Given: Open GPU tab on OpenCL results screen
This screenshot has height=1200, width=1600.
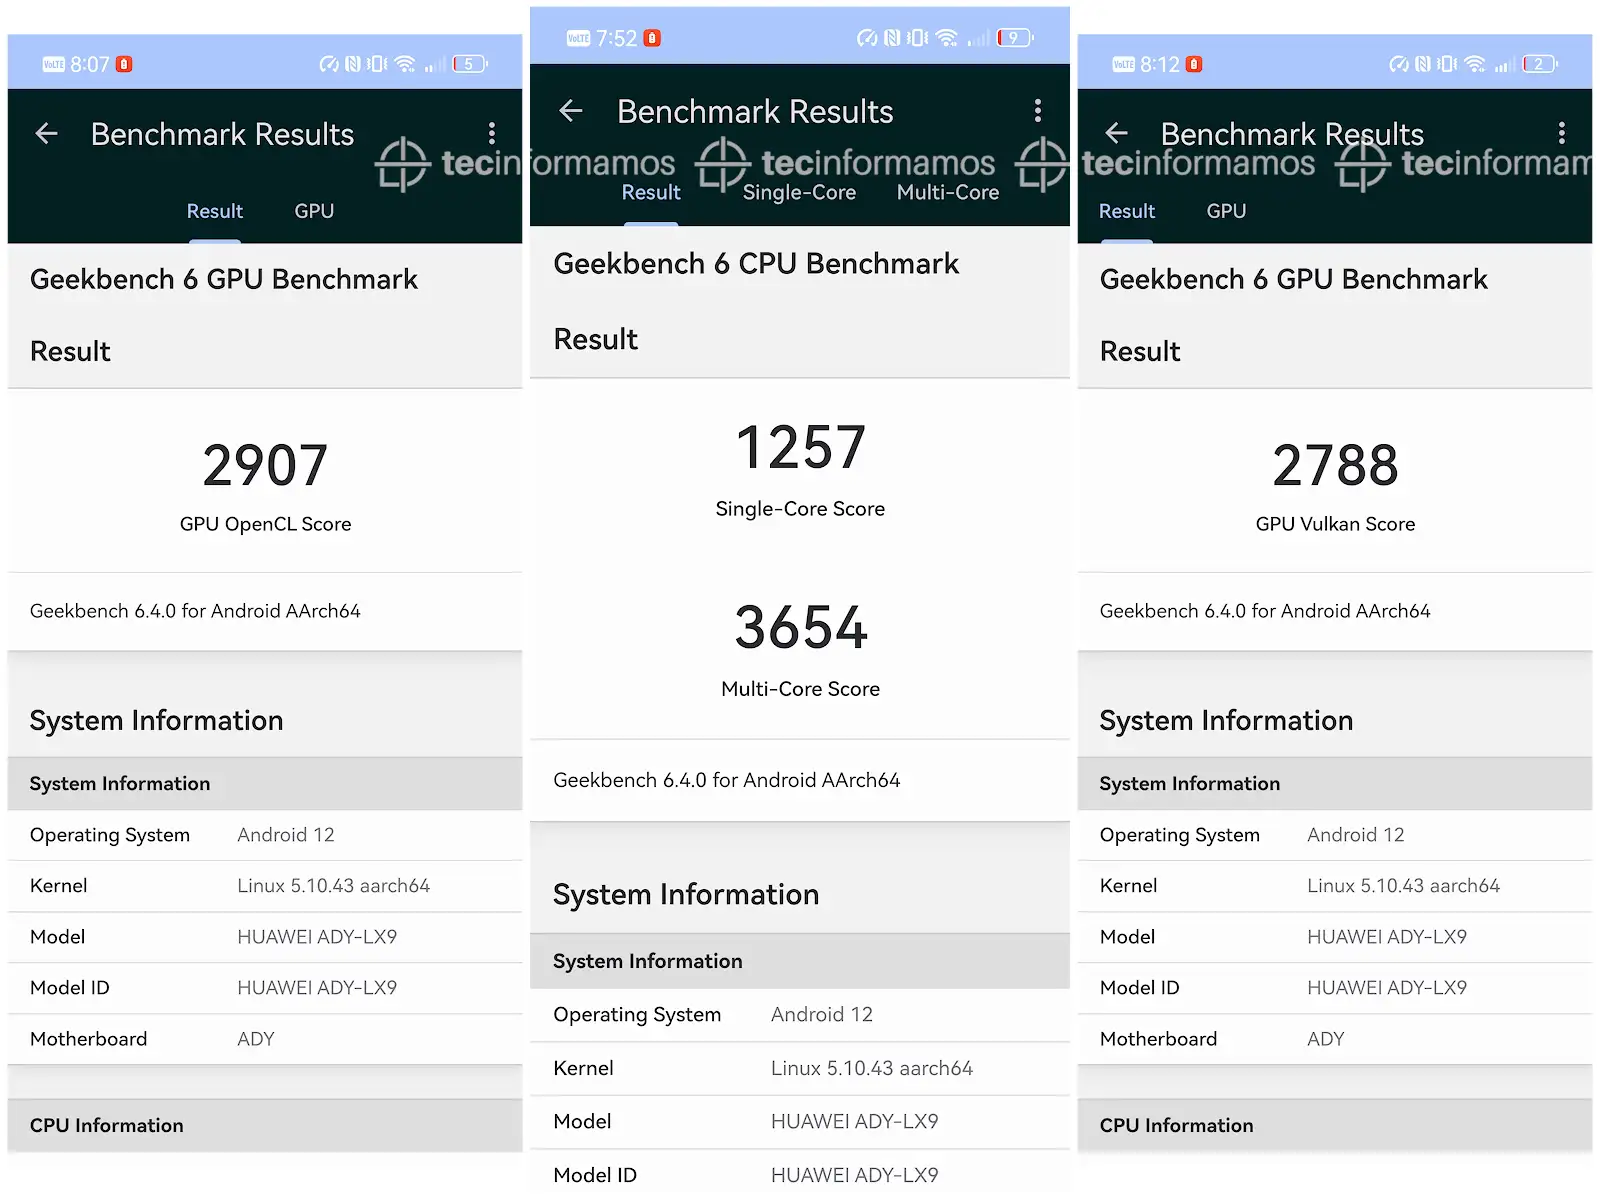Looking at the screenshot, I should [314, 211].
